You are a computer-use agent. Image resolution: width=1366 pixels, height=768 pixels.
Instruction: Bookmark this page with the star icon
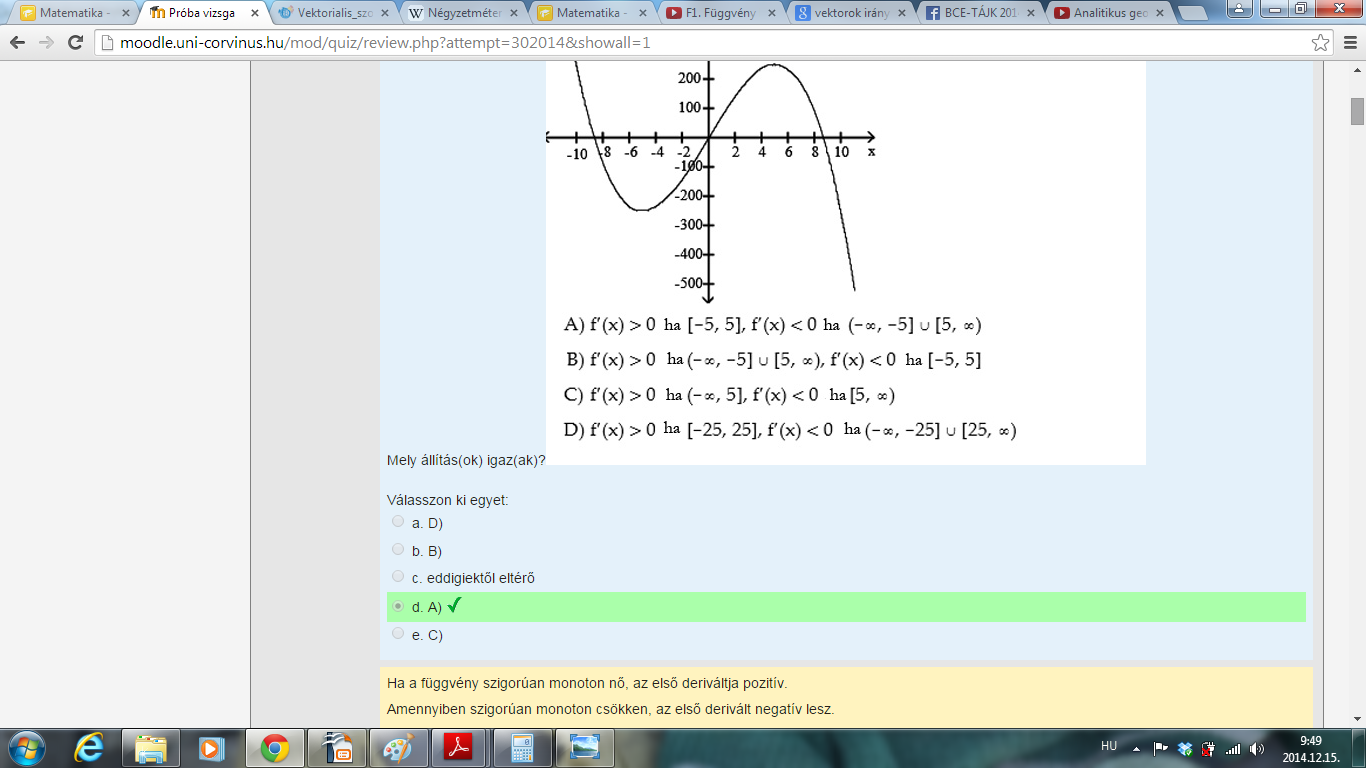pos(1320,43)
